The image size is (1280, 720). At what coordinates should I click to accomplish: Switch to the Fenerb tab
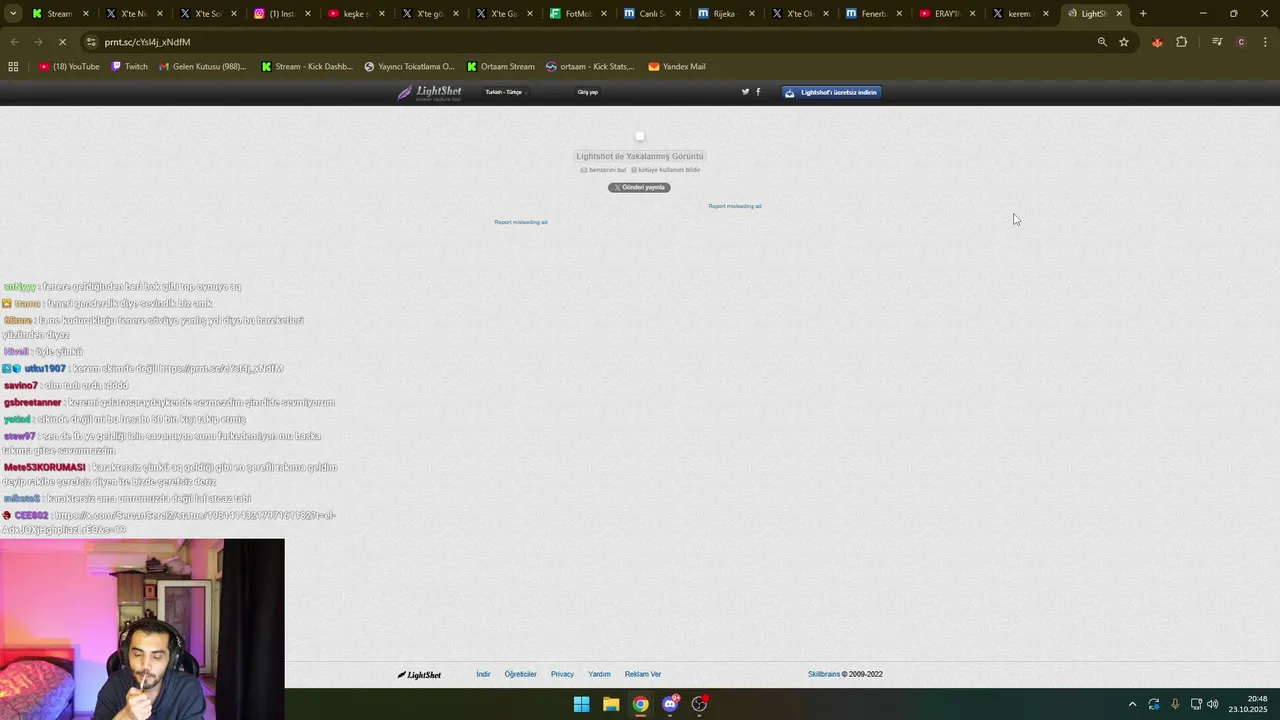coord(874,14)
